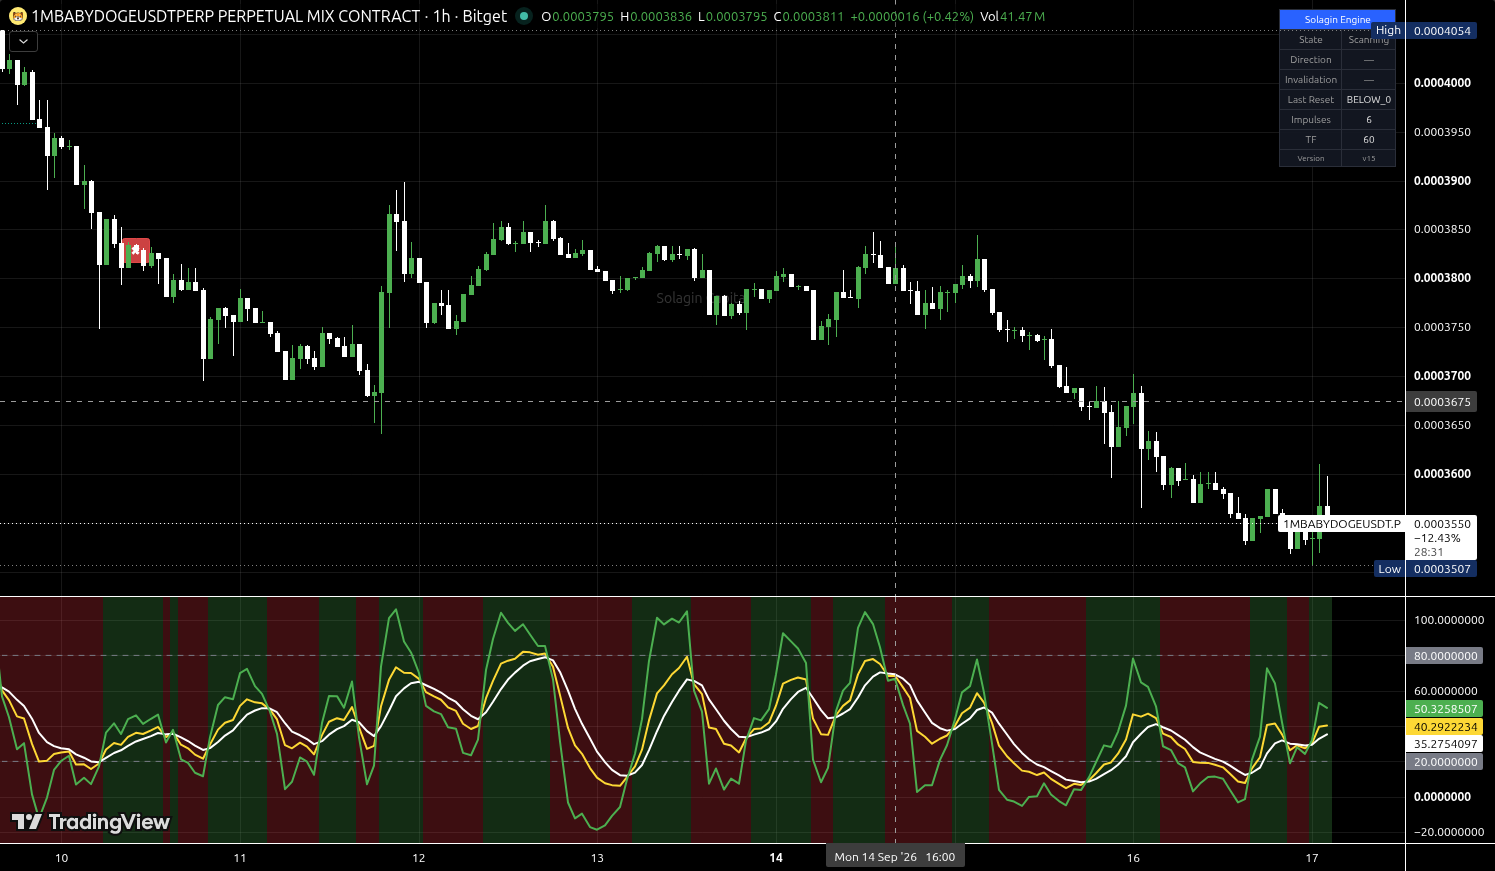This screenshot has height=871, width=1495.
Task: Click the red signal marker on chart
Action: click(x=136, y=251)
